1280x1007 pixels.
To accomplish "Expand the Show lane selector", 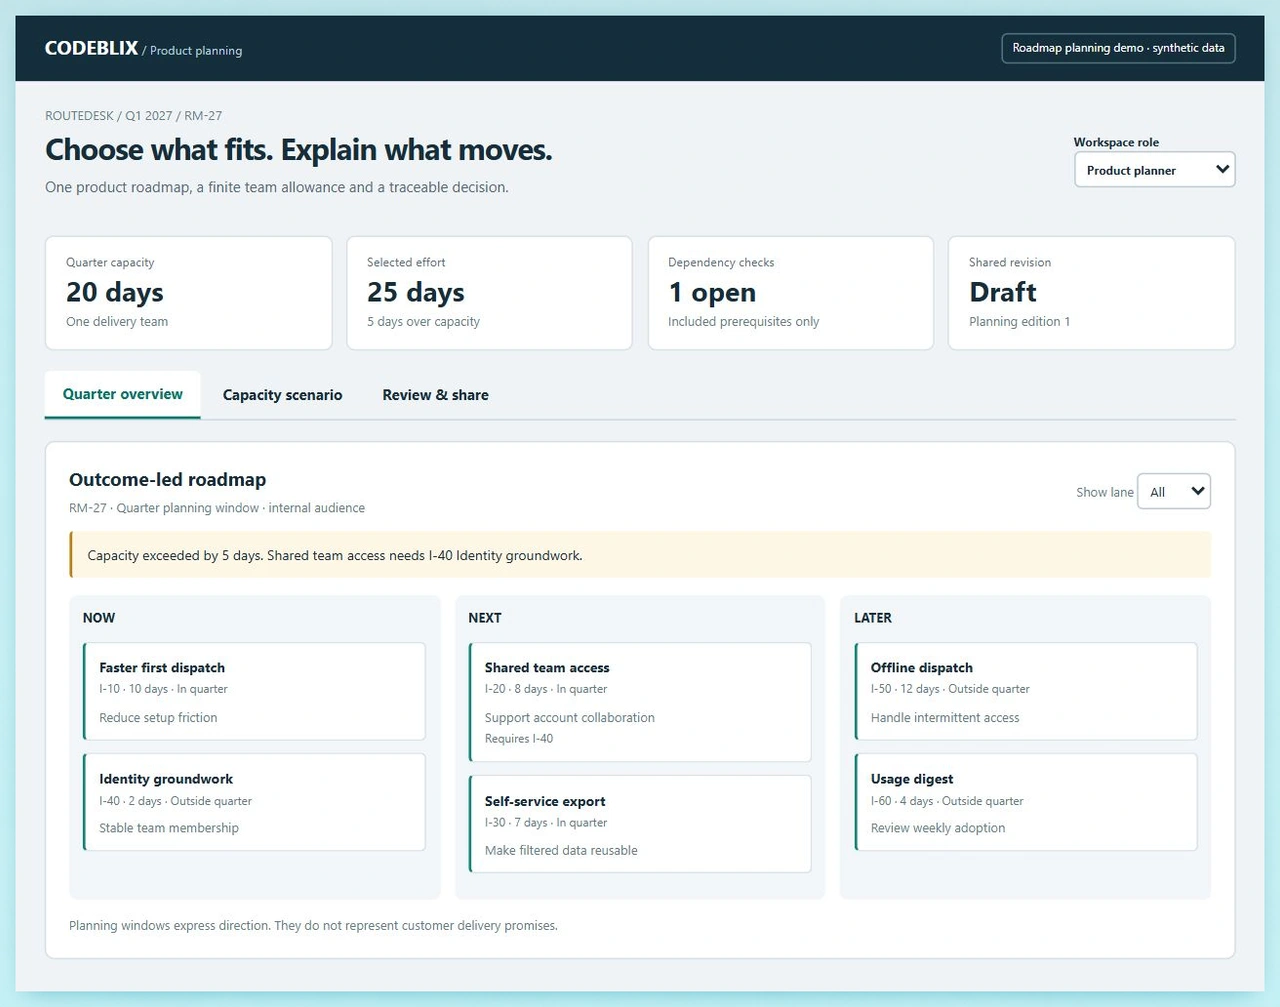I will tap(1174, 491).
